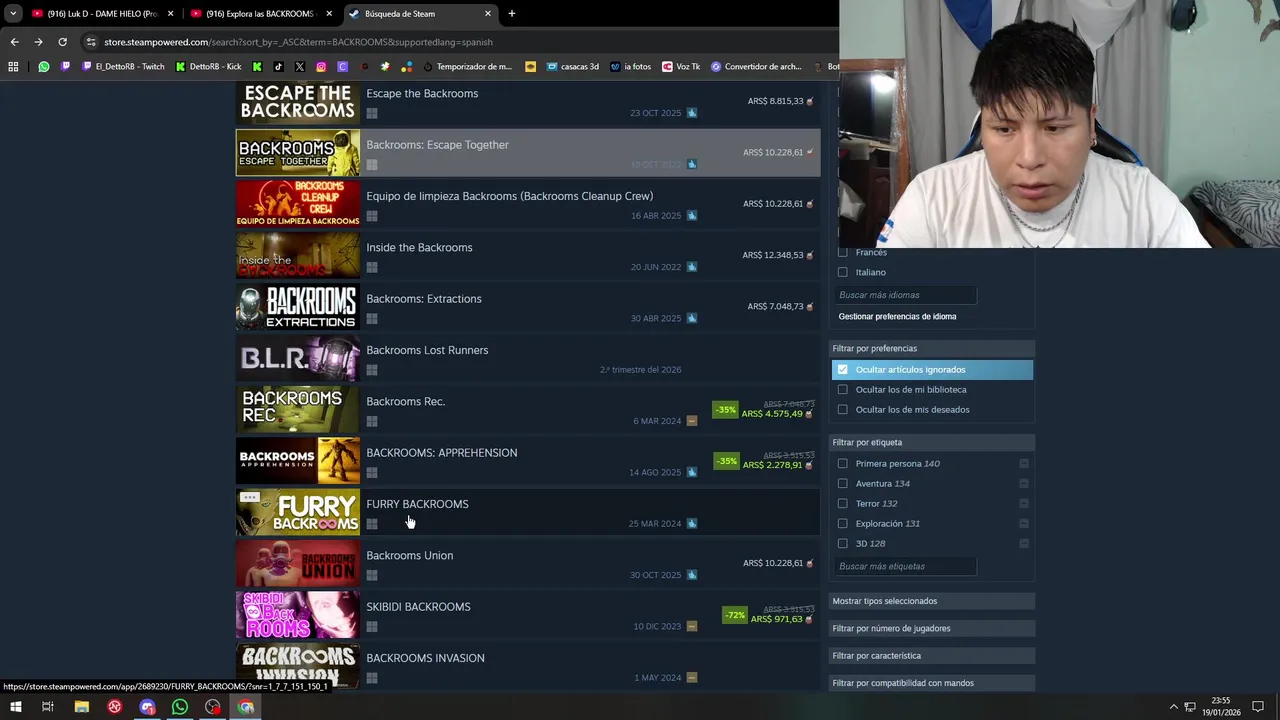Viewport: 1280px width, 720px height.
Task: Expand Filtrar por característica
Action: point(932,656)
